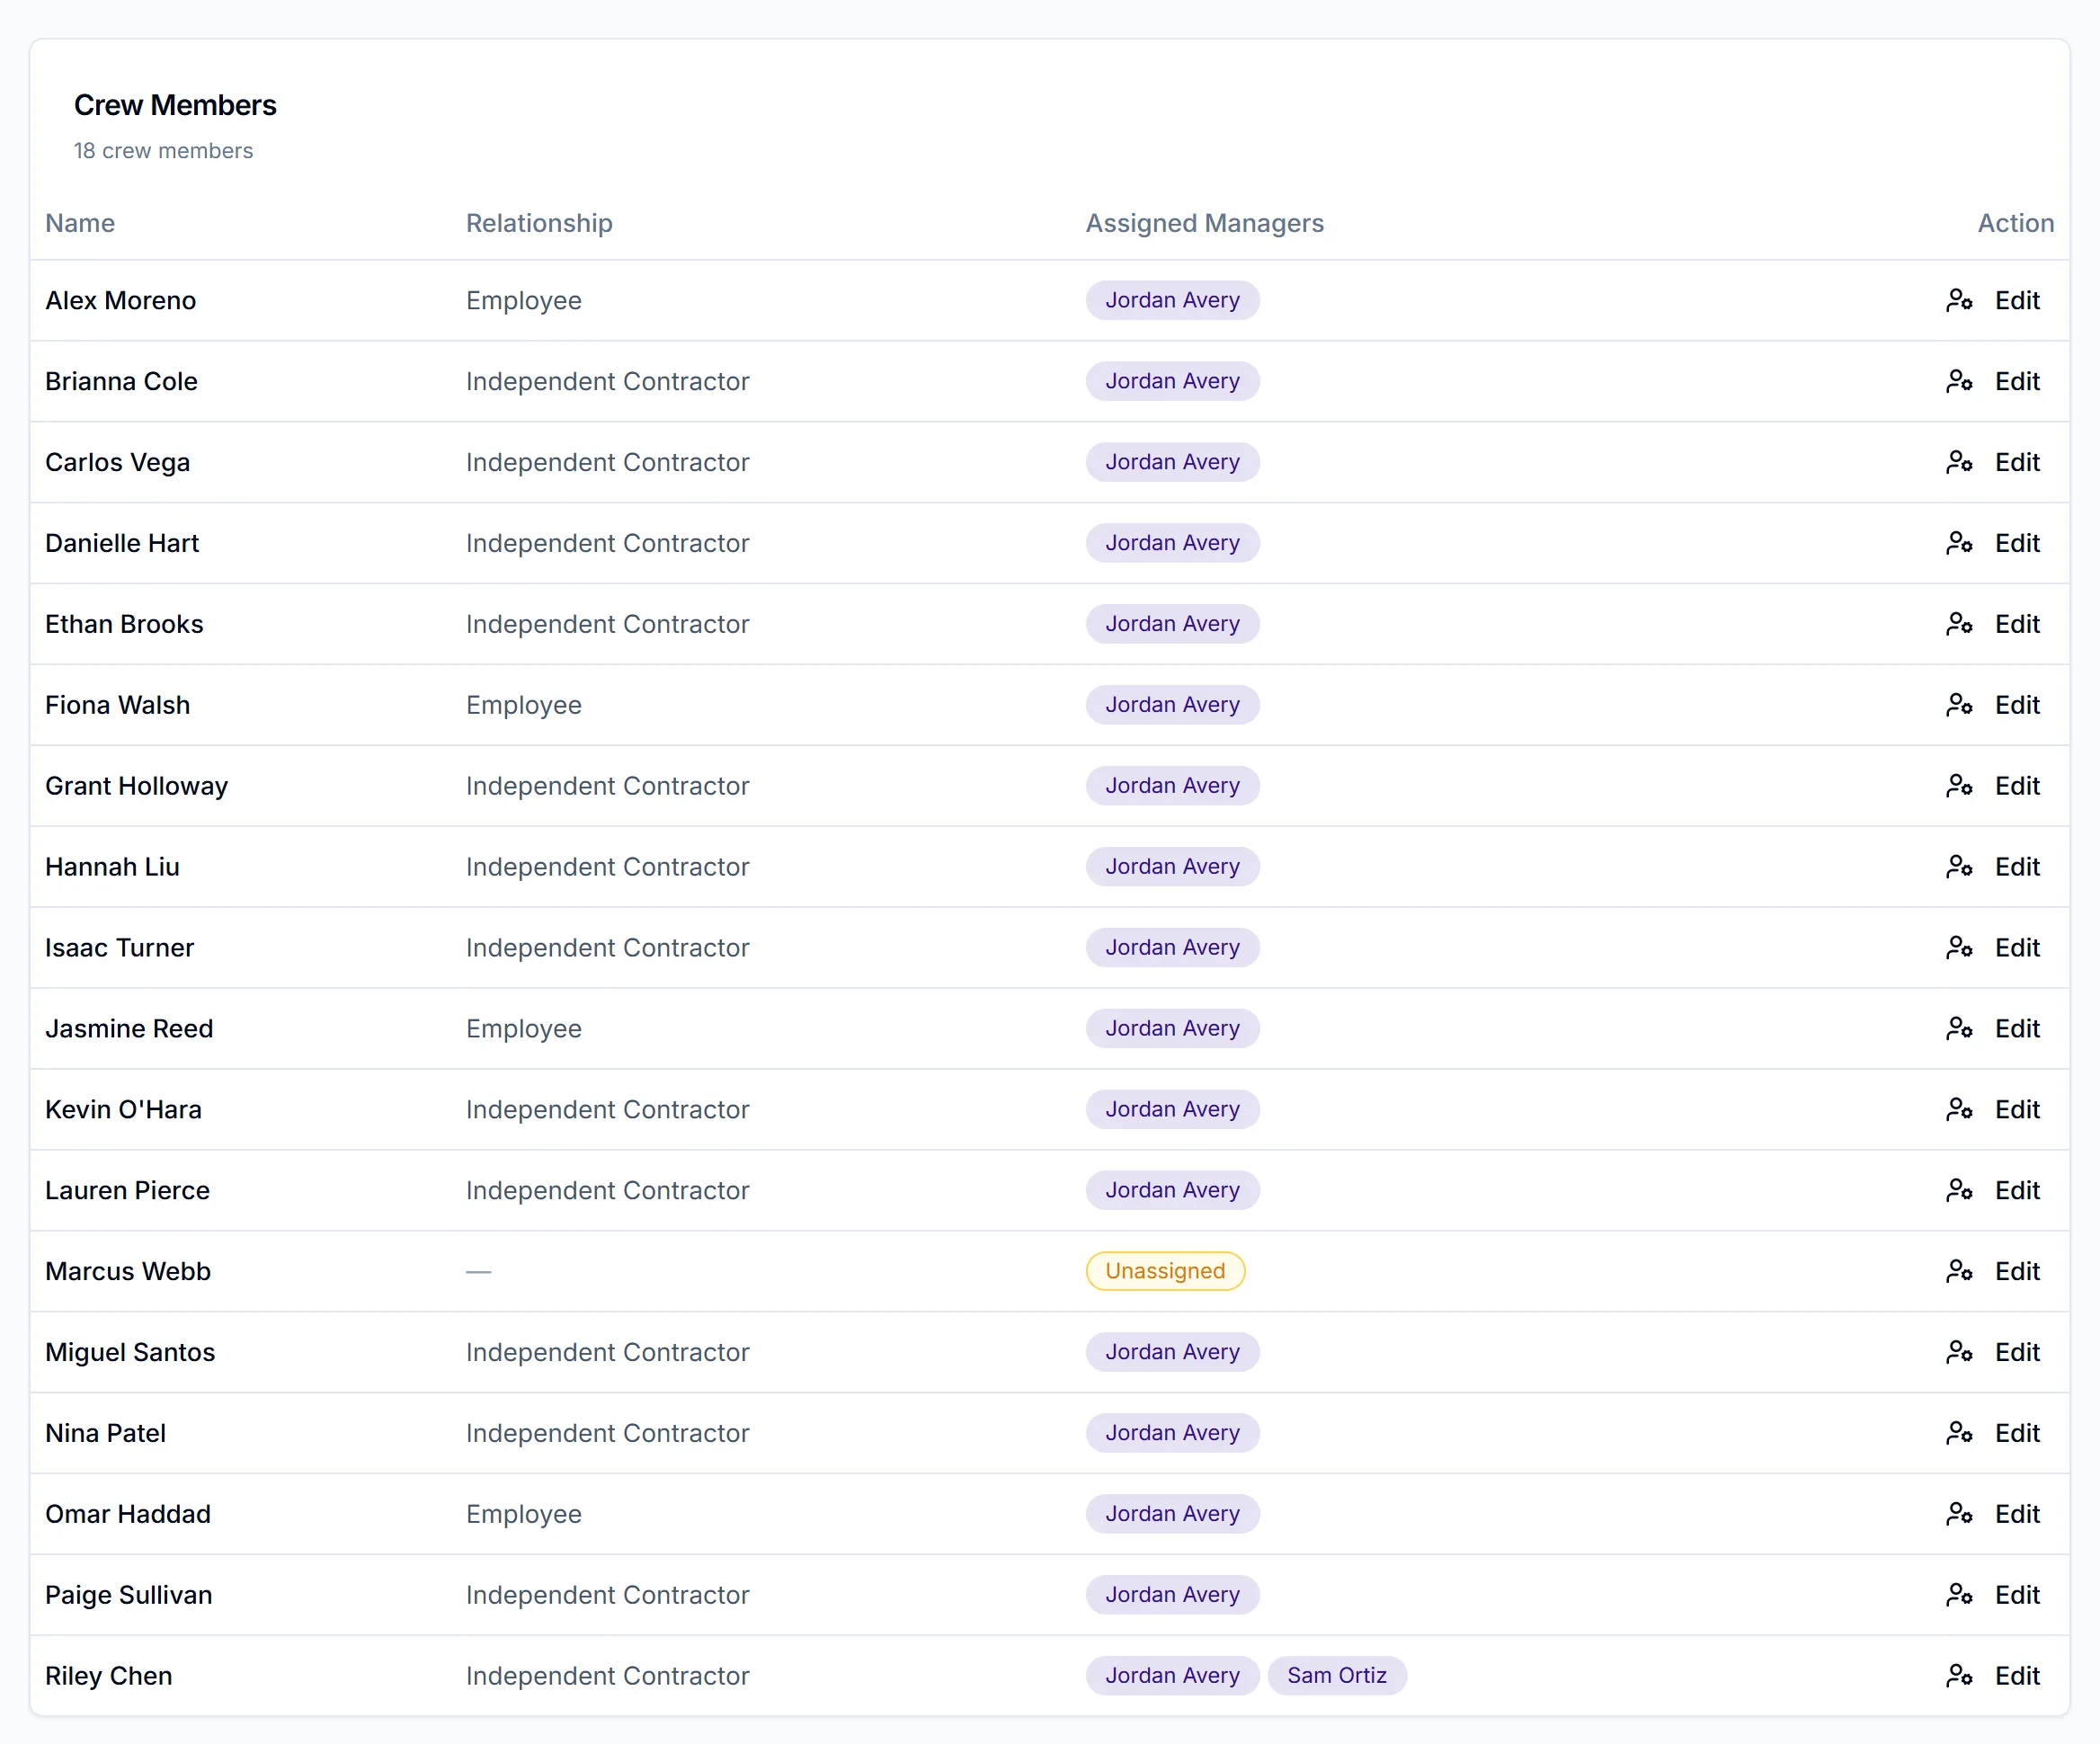2100x1744 pixels.
Task: Click the user-settings icon in Kevin O'Hara's row
Action: tap(1959, 1110)
